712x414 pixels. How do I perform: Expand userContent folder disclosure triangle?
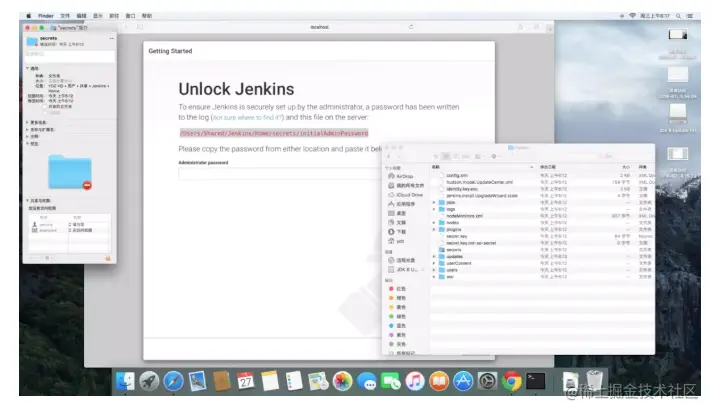tap(434, 263)
